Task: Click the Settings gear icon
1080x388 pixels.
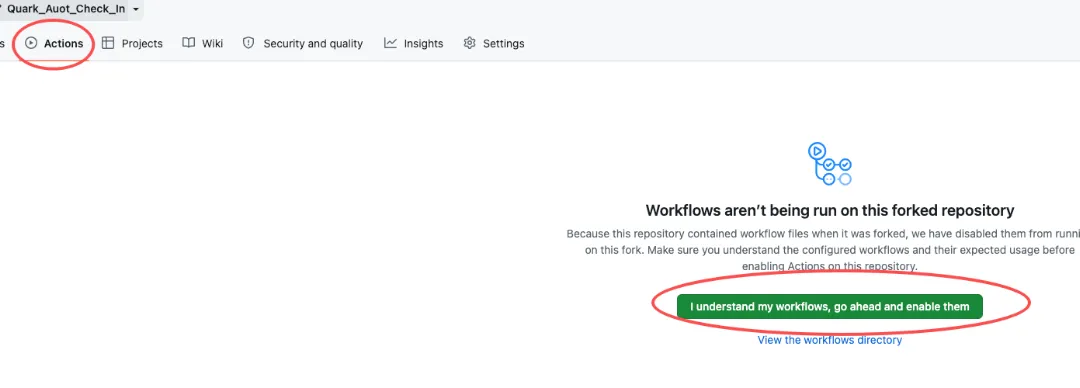Action: pyautogui.click(x=470, y=43)
